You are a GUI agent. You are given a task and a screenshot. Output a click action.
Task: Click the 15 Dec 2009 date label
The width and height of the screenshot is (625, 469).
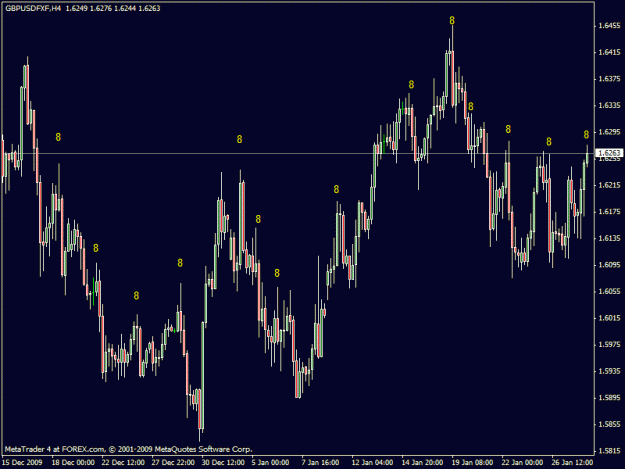pos(22,462)
